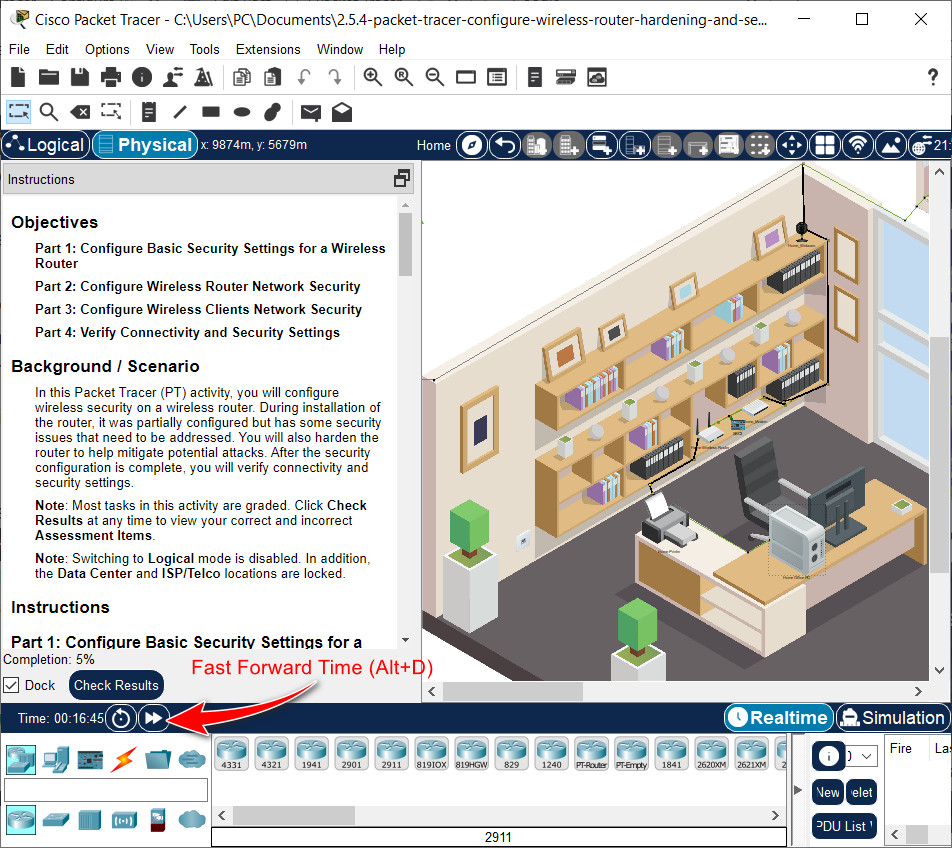Click the Zoom In toolbar icon
The image size is (952, 848).
coord(372,77)
